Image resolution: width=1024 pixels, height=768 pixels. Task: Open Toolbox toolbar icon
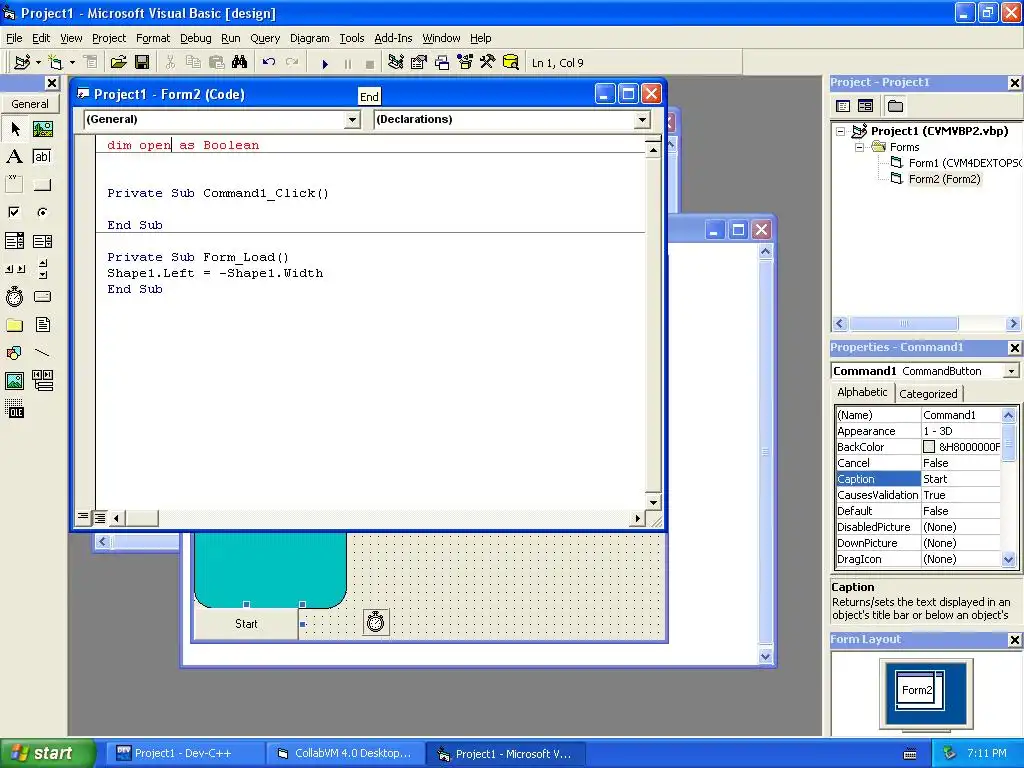(488, 63)
